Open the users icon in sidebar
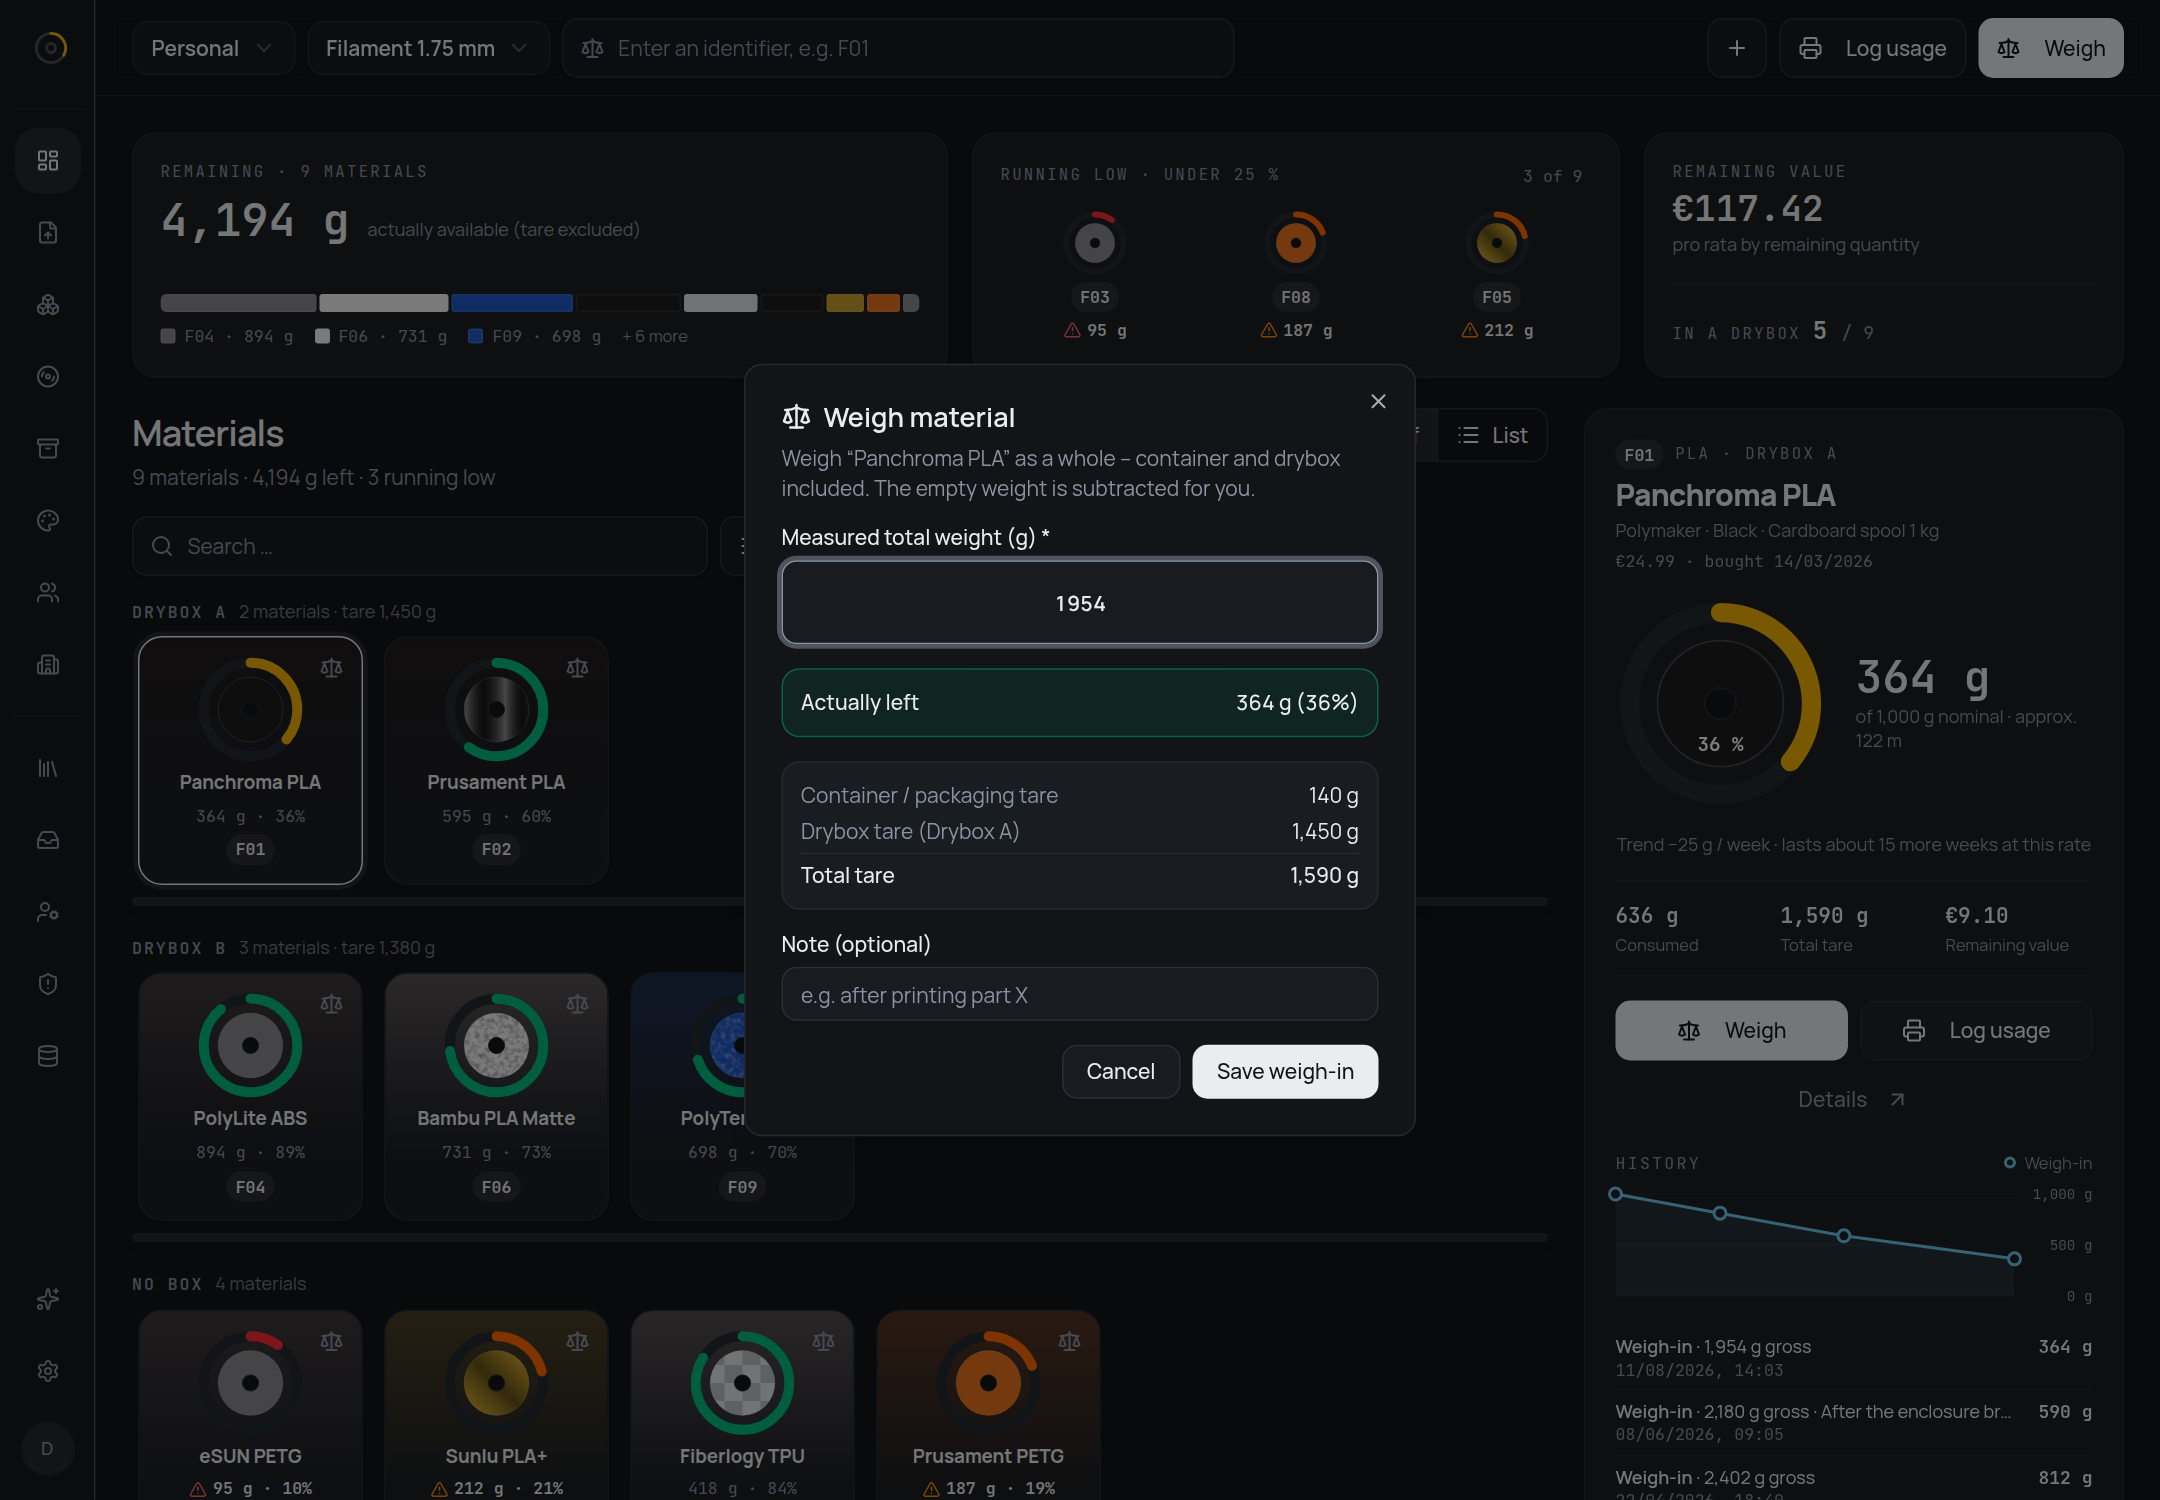The height and width of the screenshot is (1500, 2160). (48, 592)
